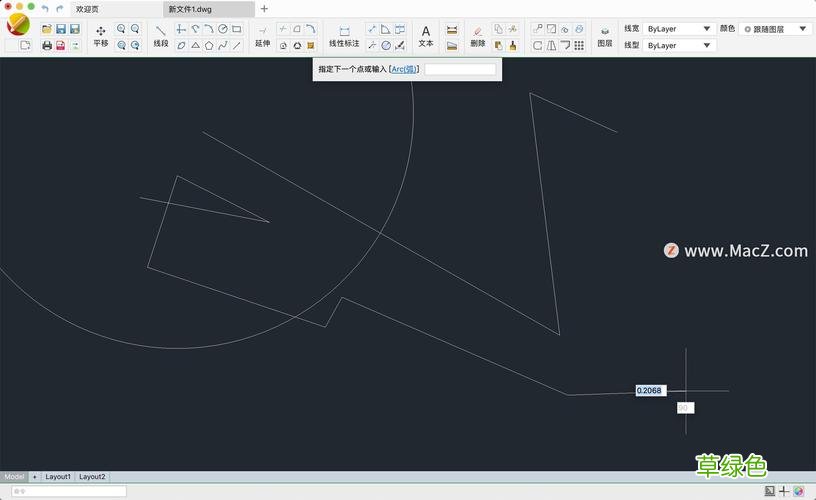The image size is (816, 500).
Task: Click the 平移 pan tool
Action: click(x=100, y=36)
